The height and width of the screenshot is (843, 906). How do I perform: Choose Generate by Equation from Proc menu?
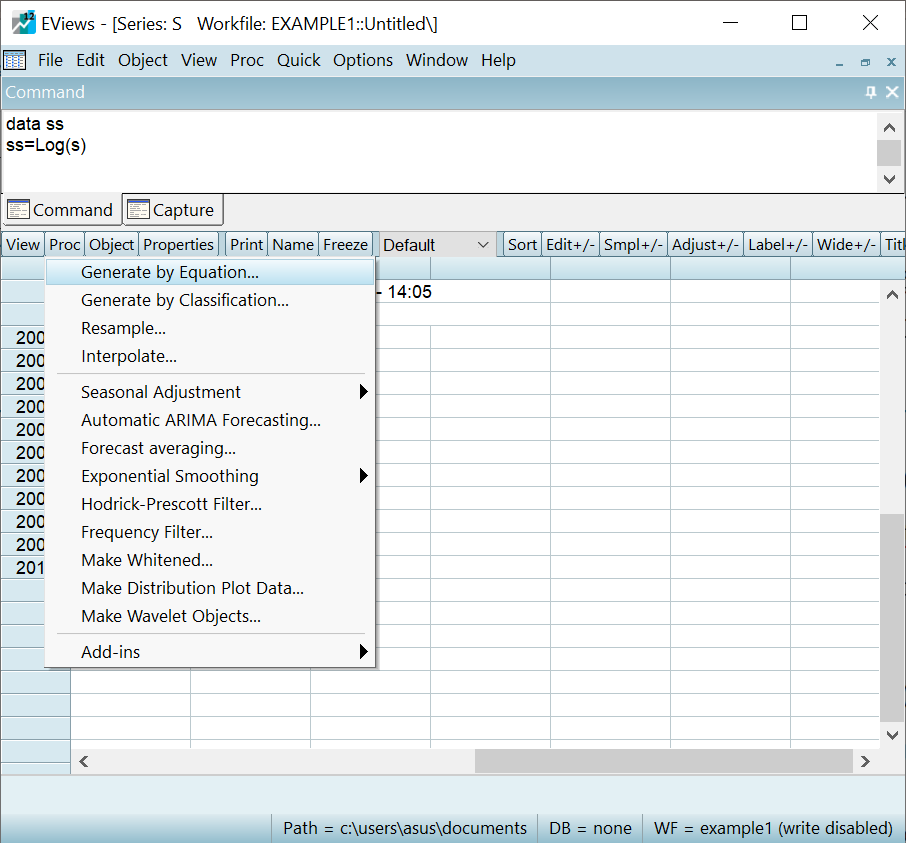pos(170,272)
